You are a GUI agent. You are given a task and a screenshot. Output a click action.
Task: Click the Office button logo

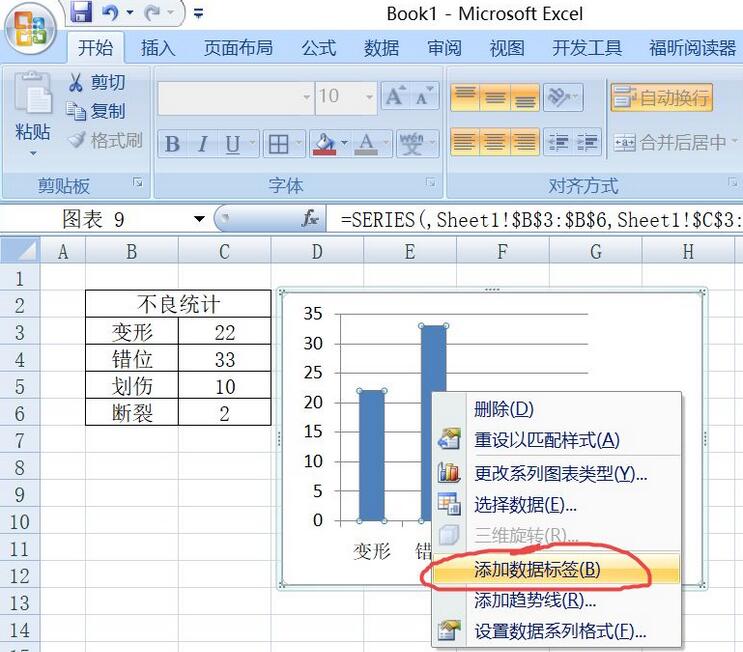30,29
